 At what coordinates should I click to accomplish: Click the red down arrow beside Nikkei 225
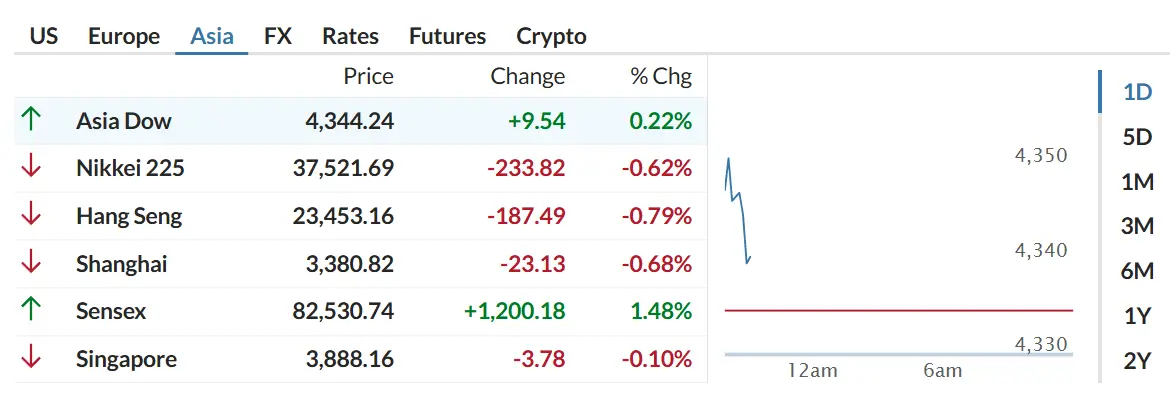point(31,168)
